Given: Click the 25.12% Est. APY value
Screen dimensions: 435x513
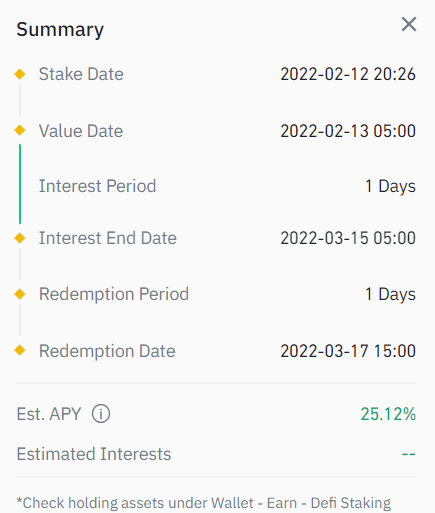Looking at the screenshot, I should click(388, 414).
